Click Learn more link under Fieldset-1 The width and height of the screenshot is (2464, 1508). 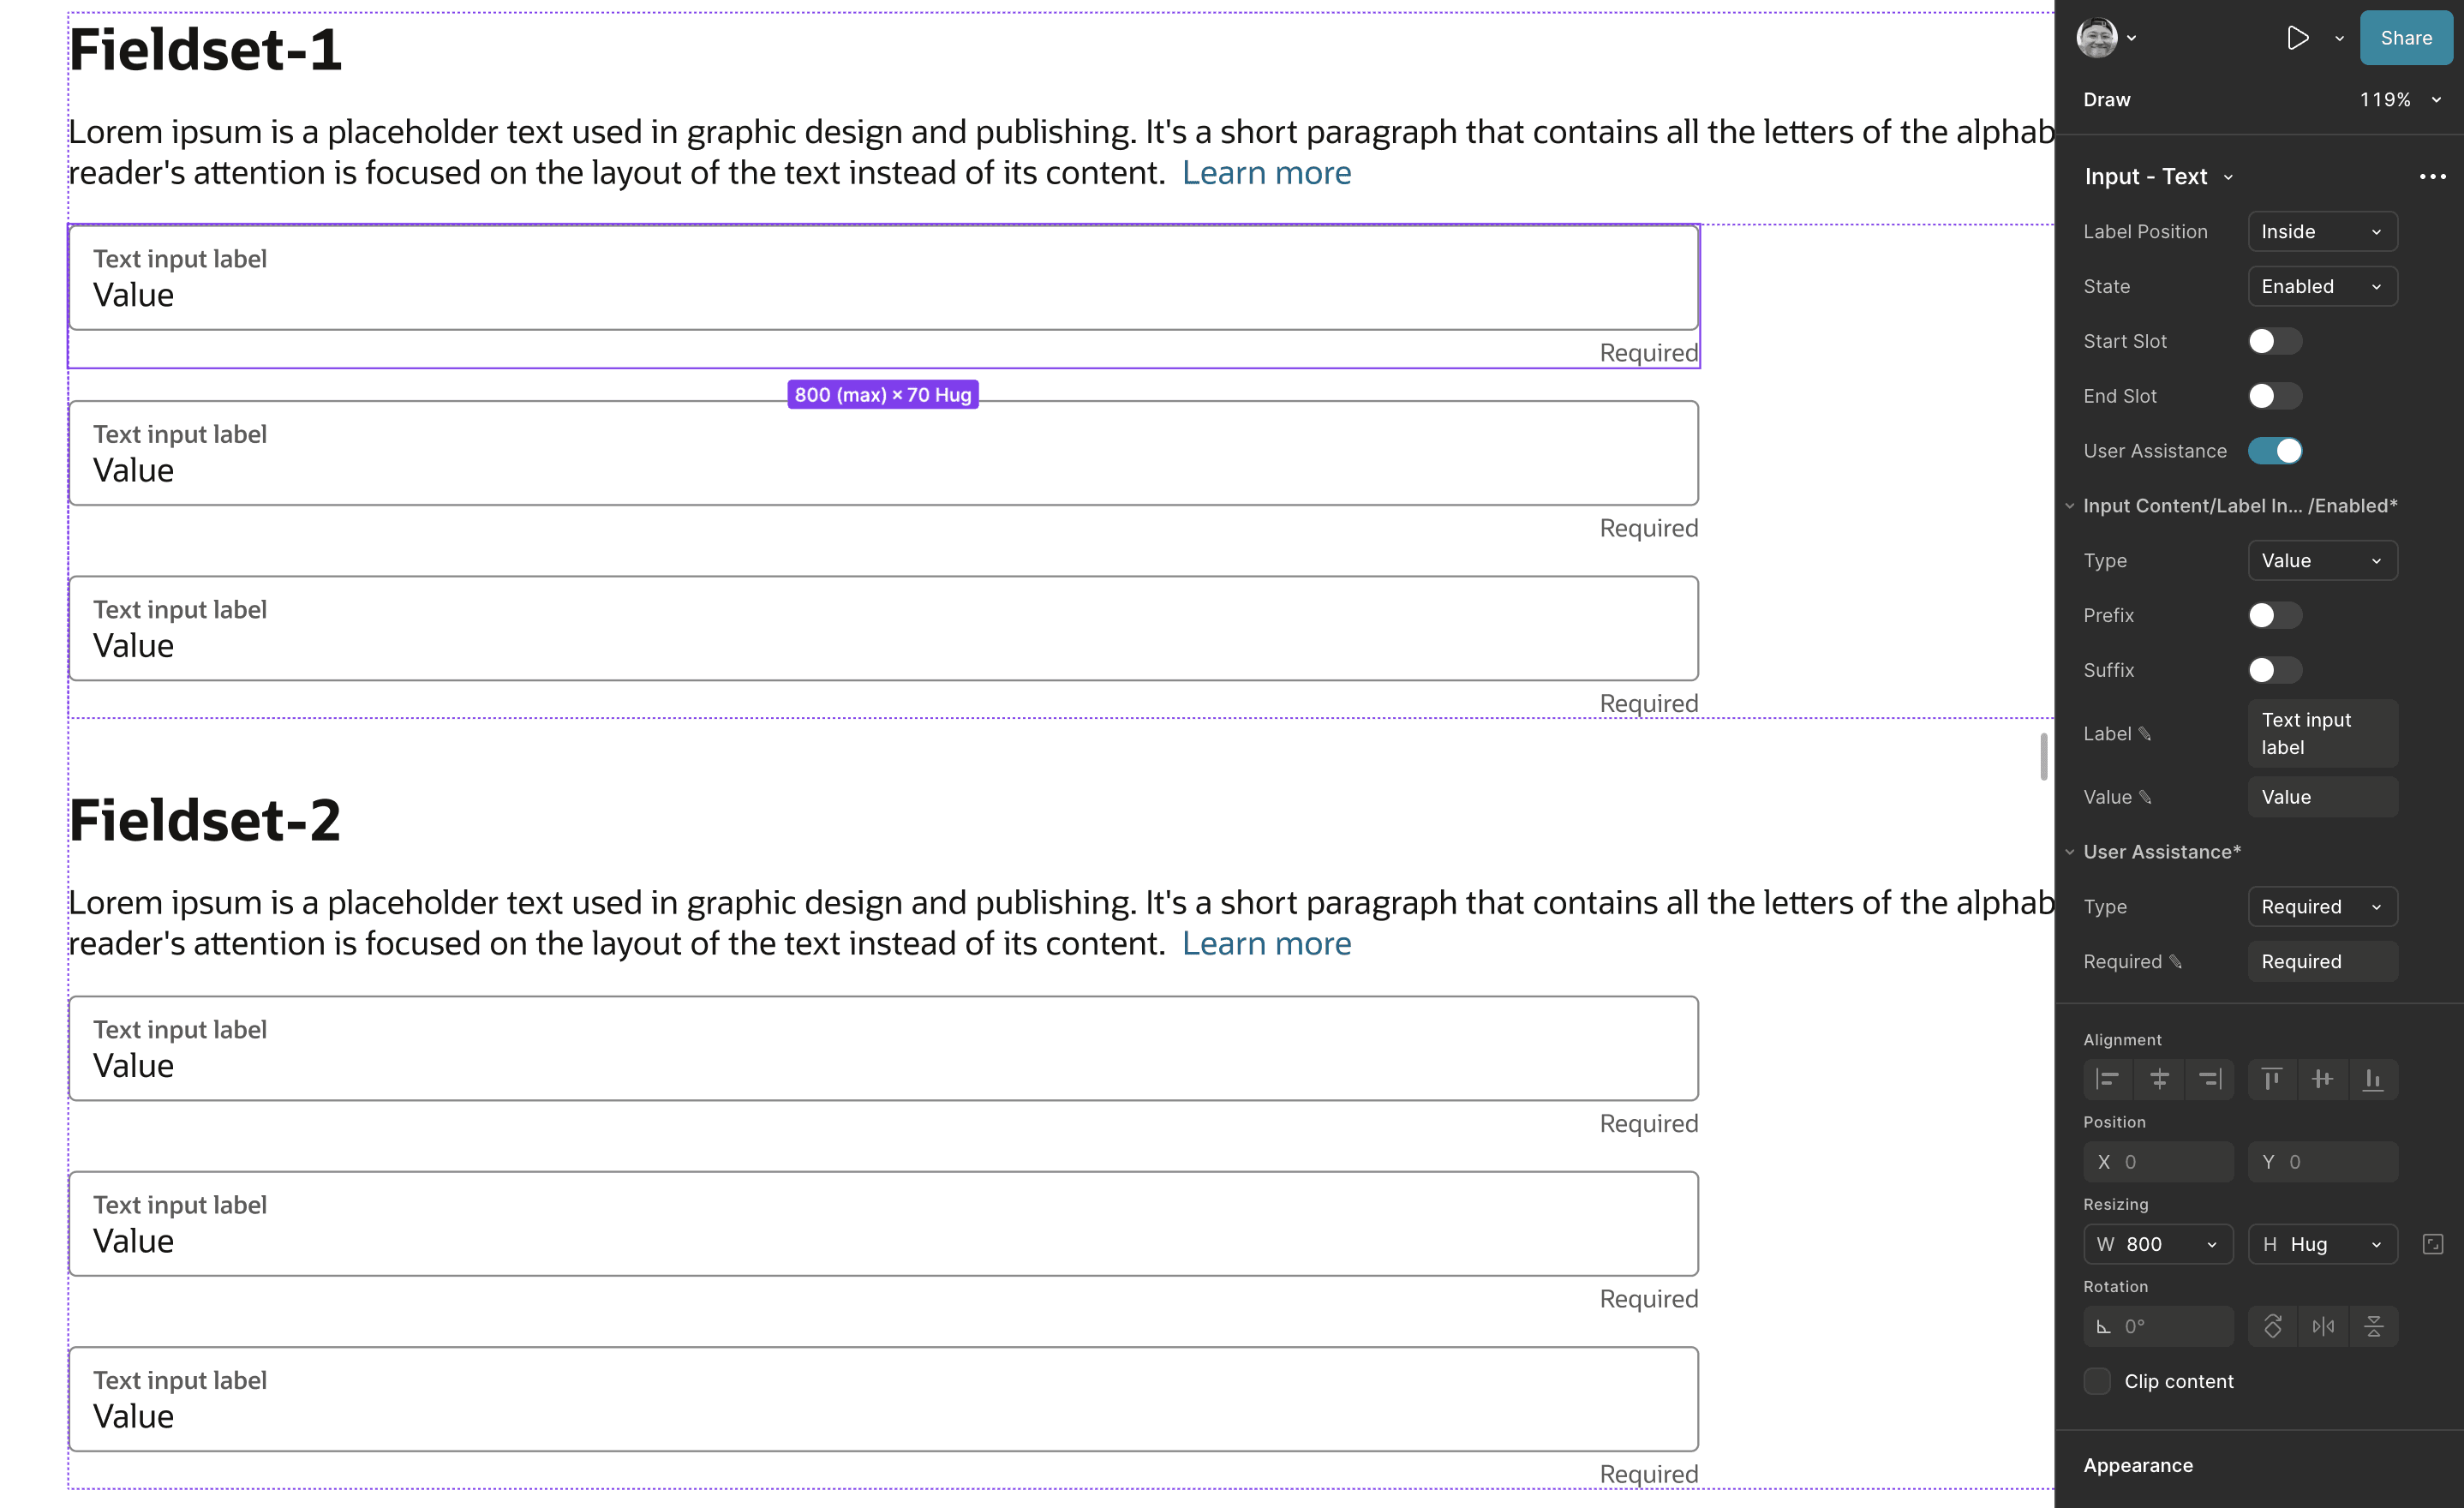click(x=1266, y=173)
